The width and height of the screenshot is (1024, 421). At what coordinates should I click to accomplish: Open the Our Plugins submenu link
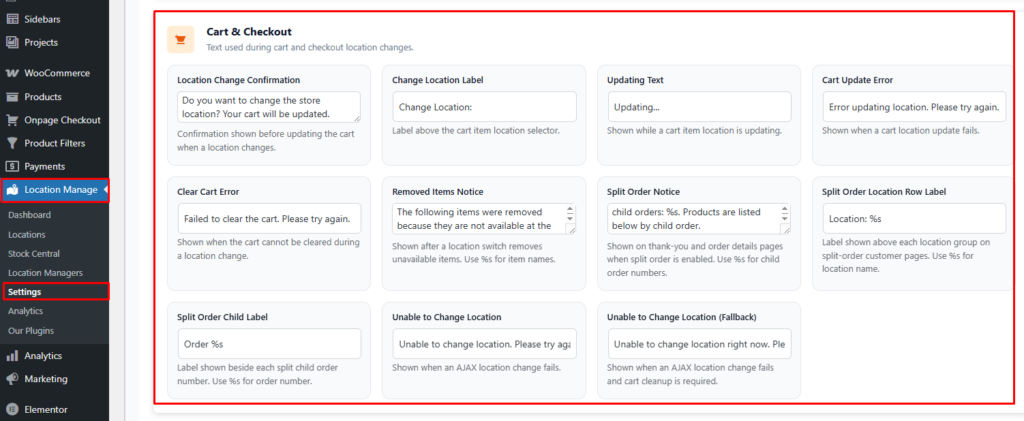31,330
